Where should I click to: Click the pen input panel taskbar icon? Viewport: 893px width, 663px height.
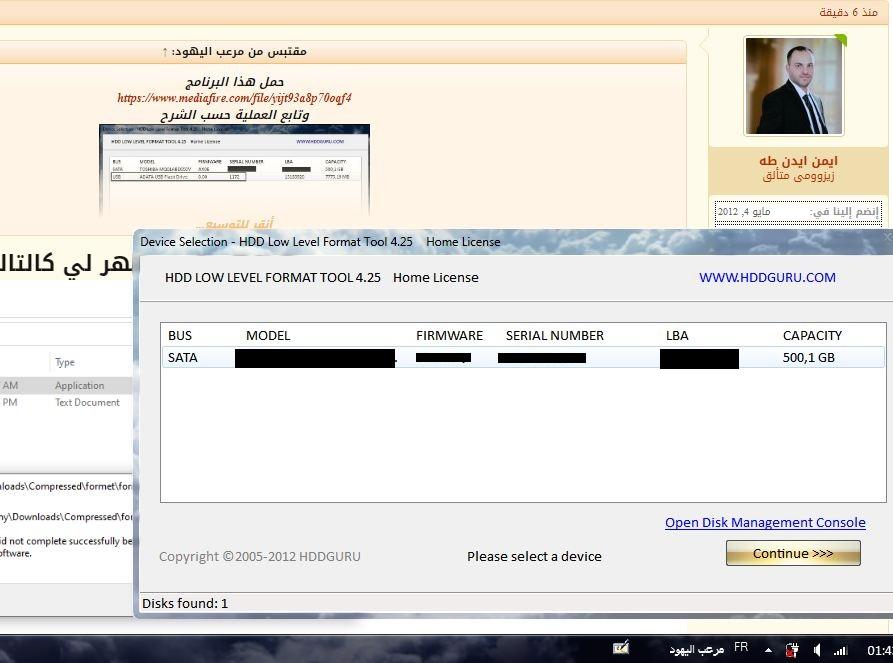[x=621, y=648]
